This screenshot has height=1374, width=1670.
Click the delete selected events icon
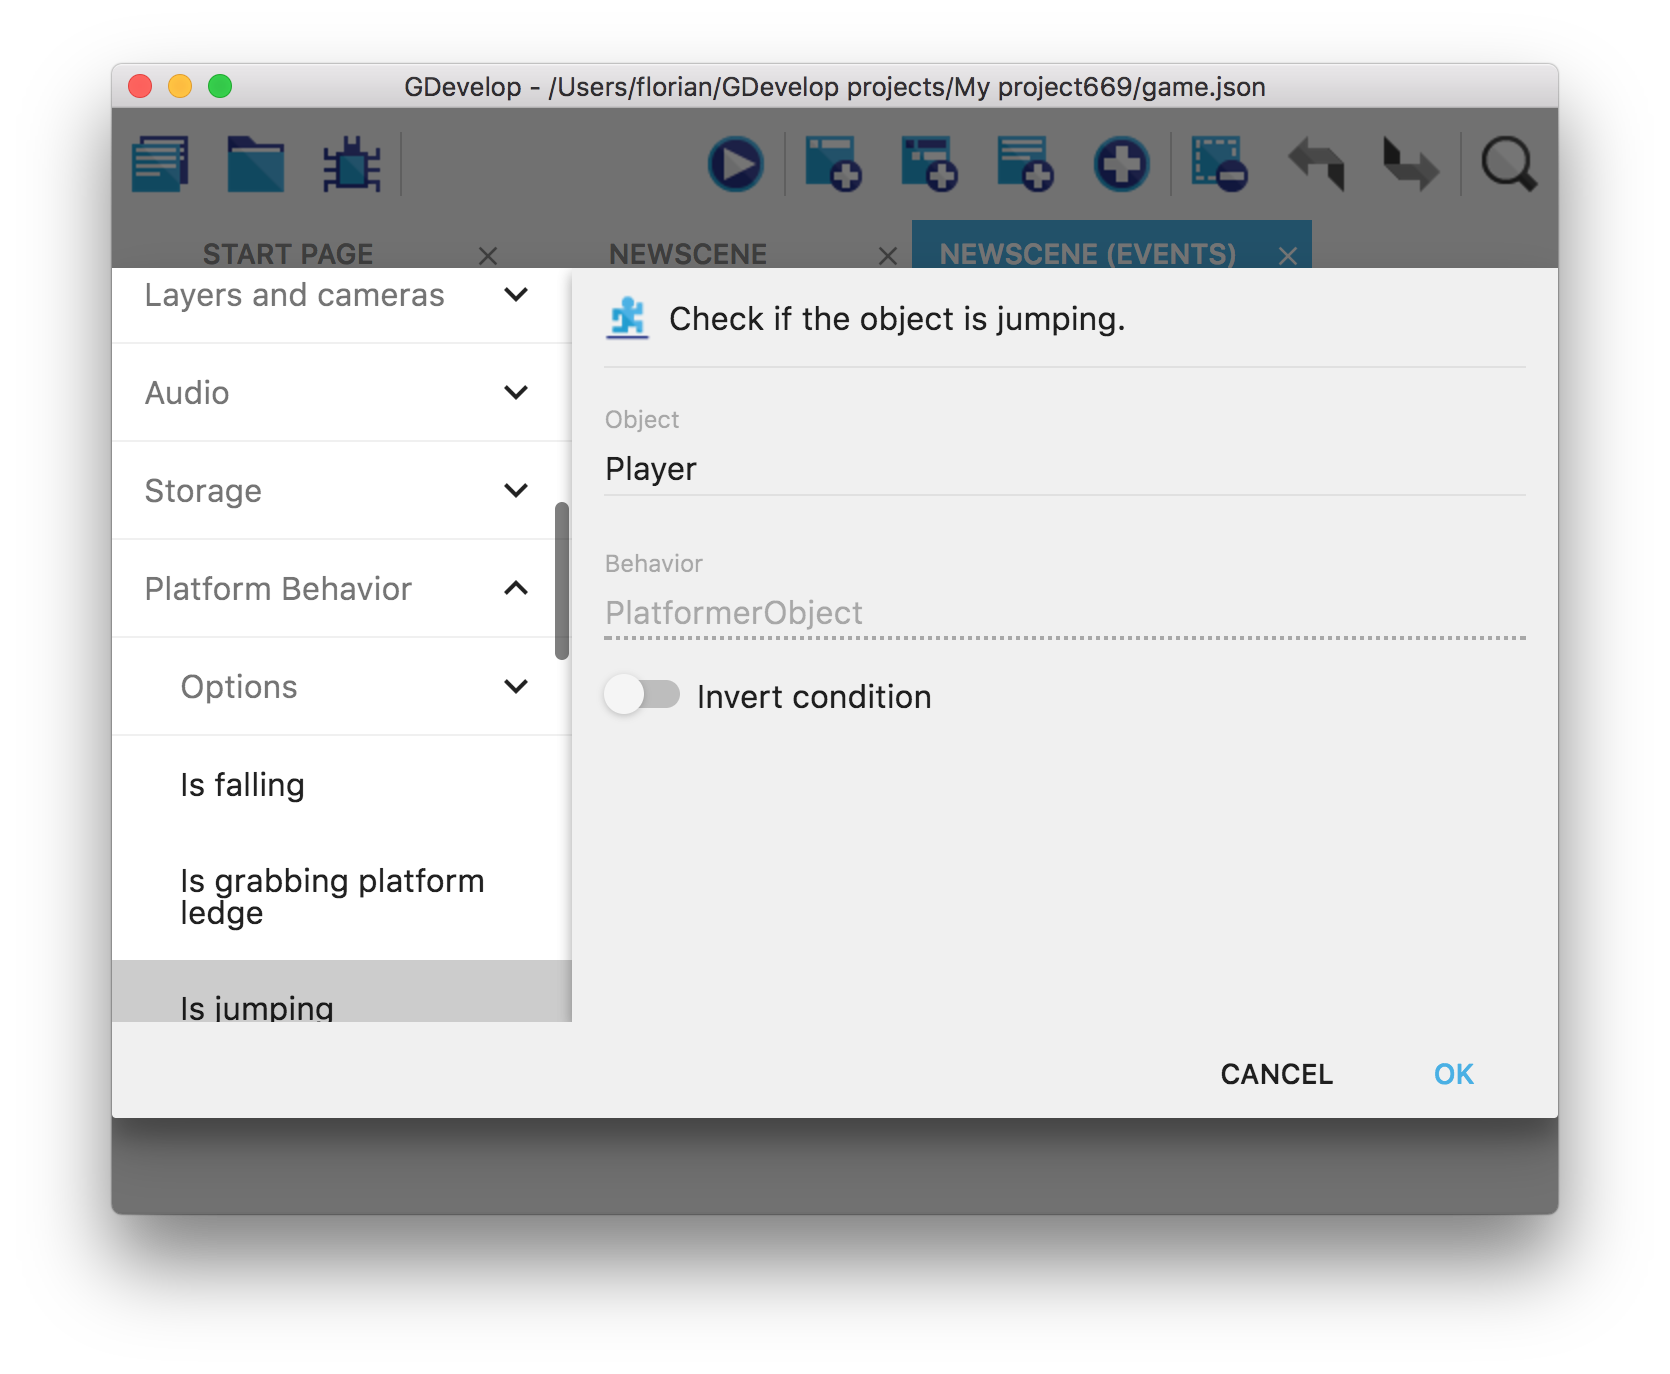tap(1218, 164)
